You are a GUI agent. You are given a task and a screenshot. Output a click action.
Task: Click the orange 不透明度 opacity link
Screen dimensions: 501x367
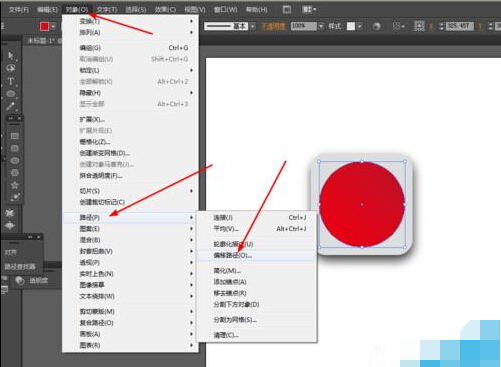(273, 26)
